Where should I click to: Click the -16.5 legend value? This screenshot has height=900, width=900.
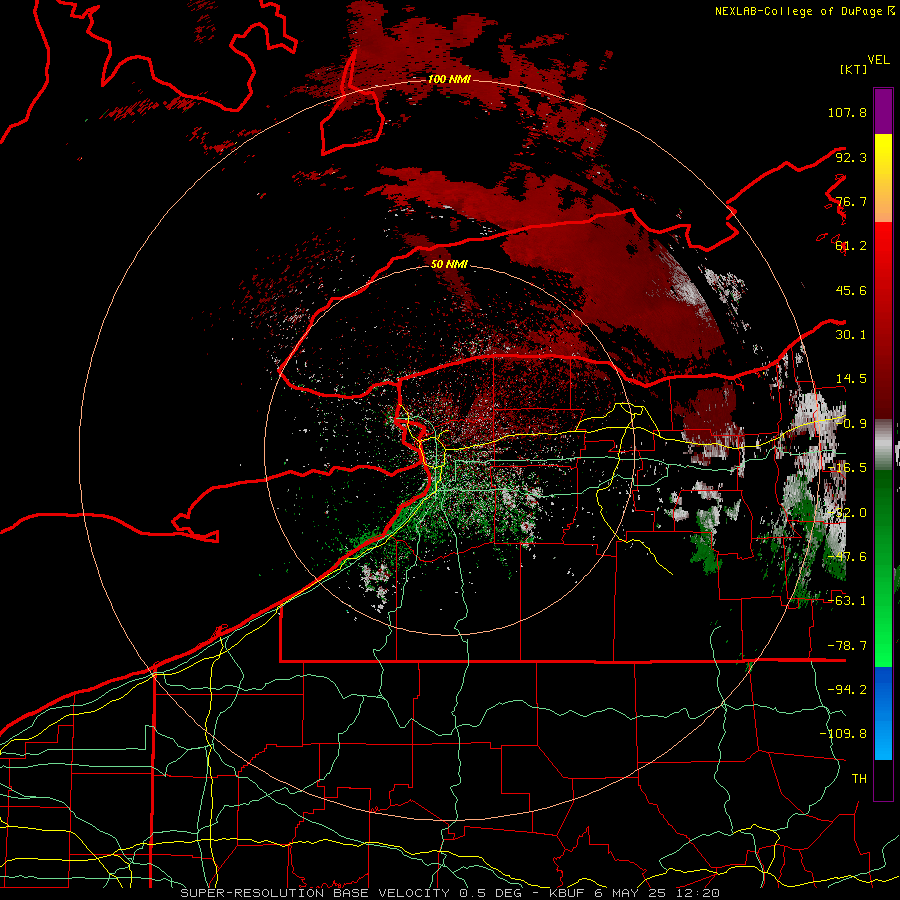[847, 468]
